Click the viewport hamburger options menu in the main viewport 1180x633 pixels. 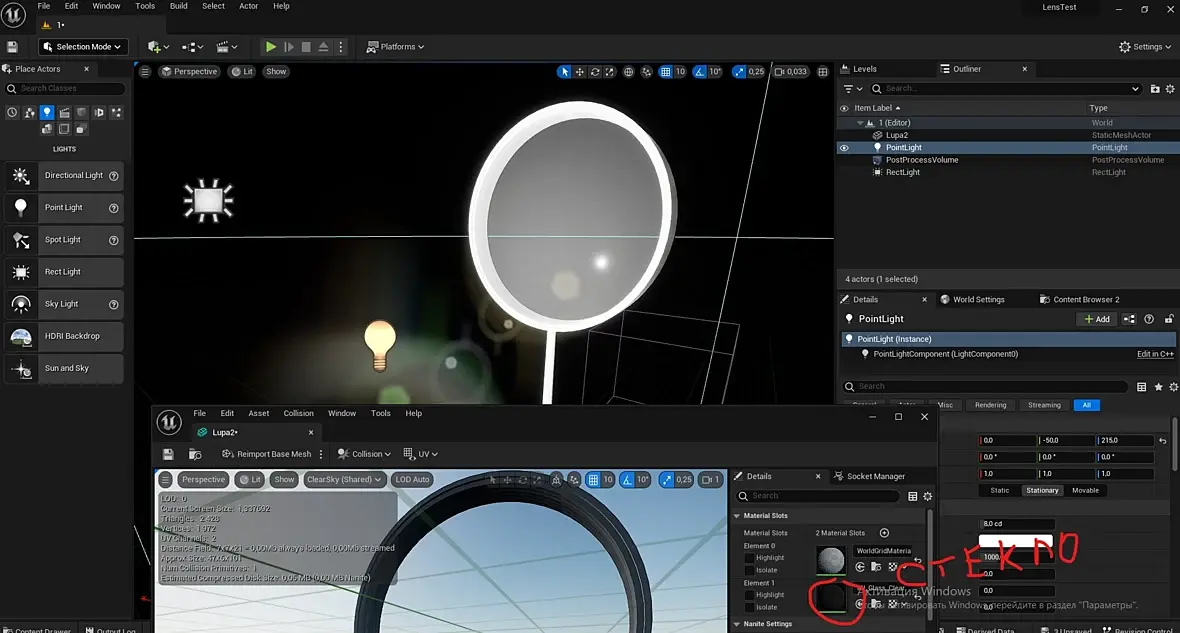(x=145, y=72)
